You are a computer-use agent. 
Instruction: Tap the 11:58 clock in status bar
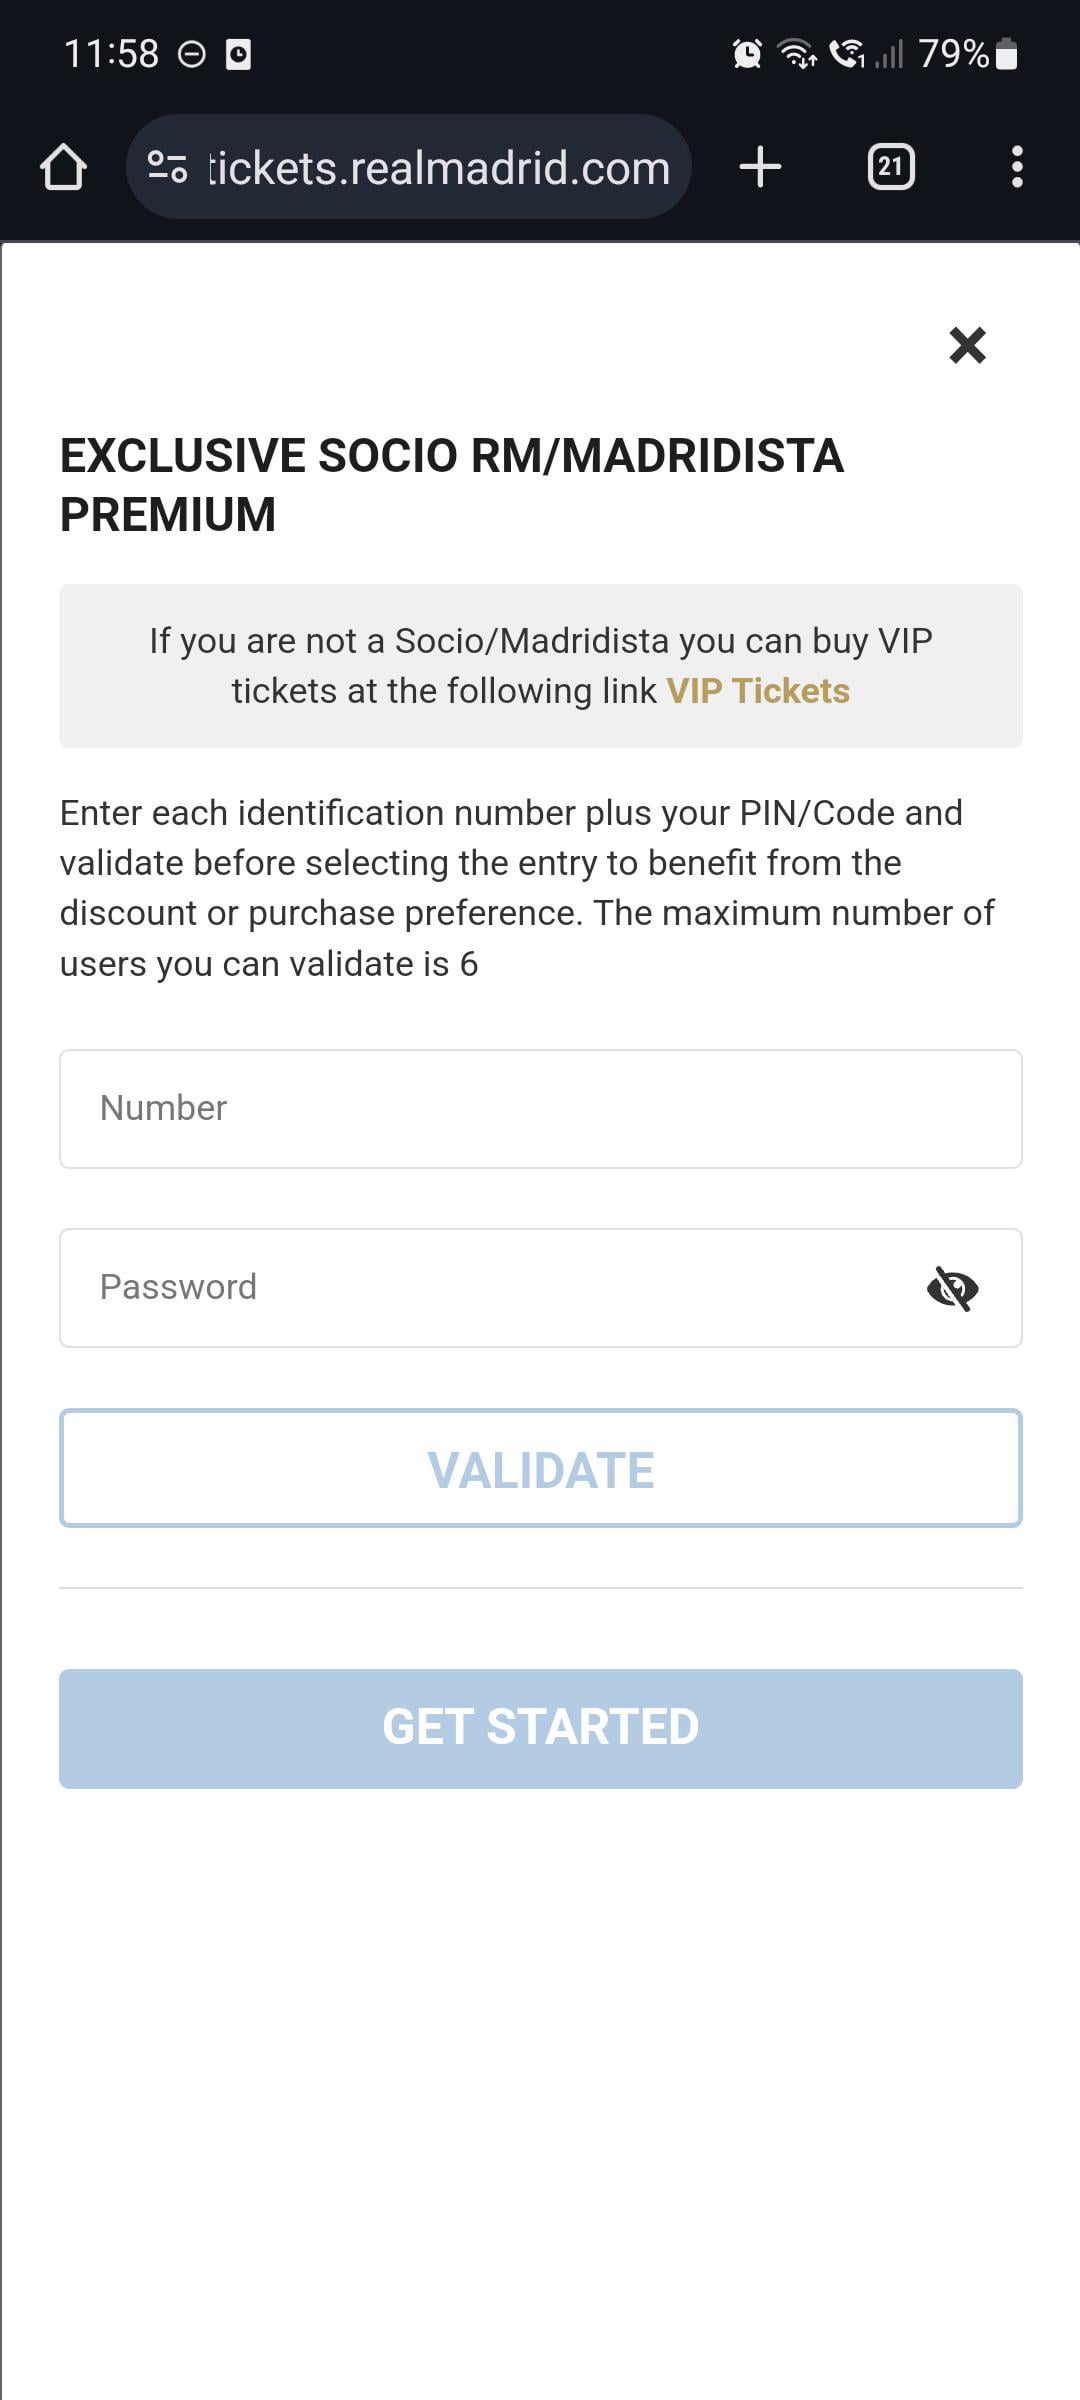(x=111, y=54)
